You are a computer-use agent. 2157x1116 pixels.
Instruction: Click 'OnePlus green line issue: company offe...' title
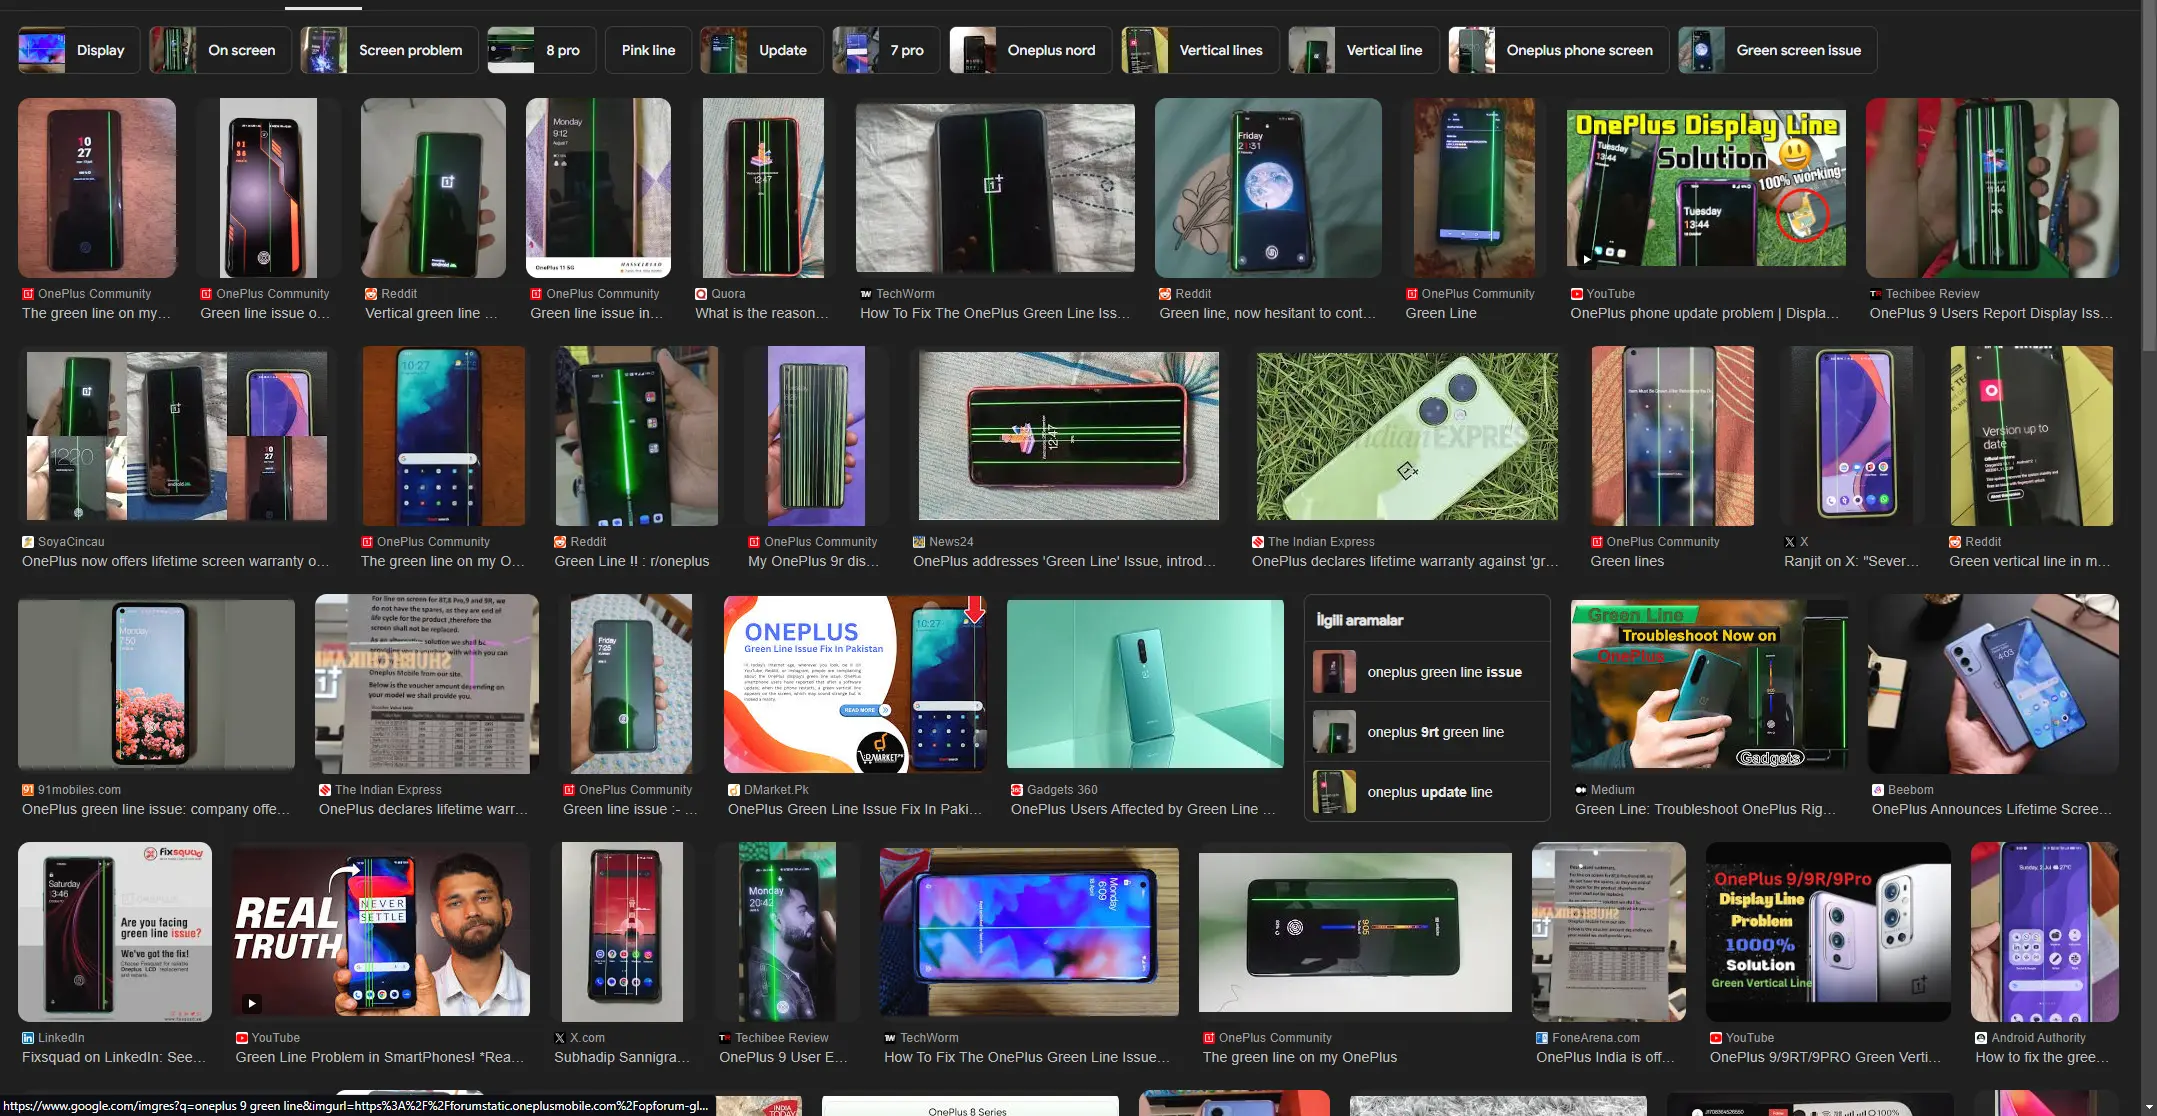point(156,809)
